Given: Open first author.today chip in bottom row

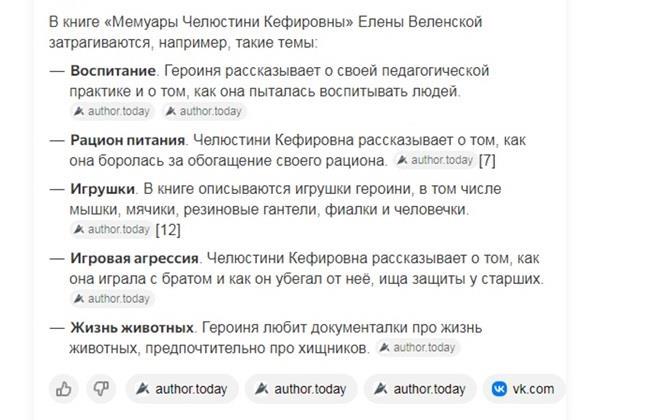Looking at the screenshot, I should [181, 389].
